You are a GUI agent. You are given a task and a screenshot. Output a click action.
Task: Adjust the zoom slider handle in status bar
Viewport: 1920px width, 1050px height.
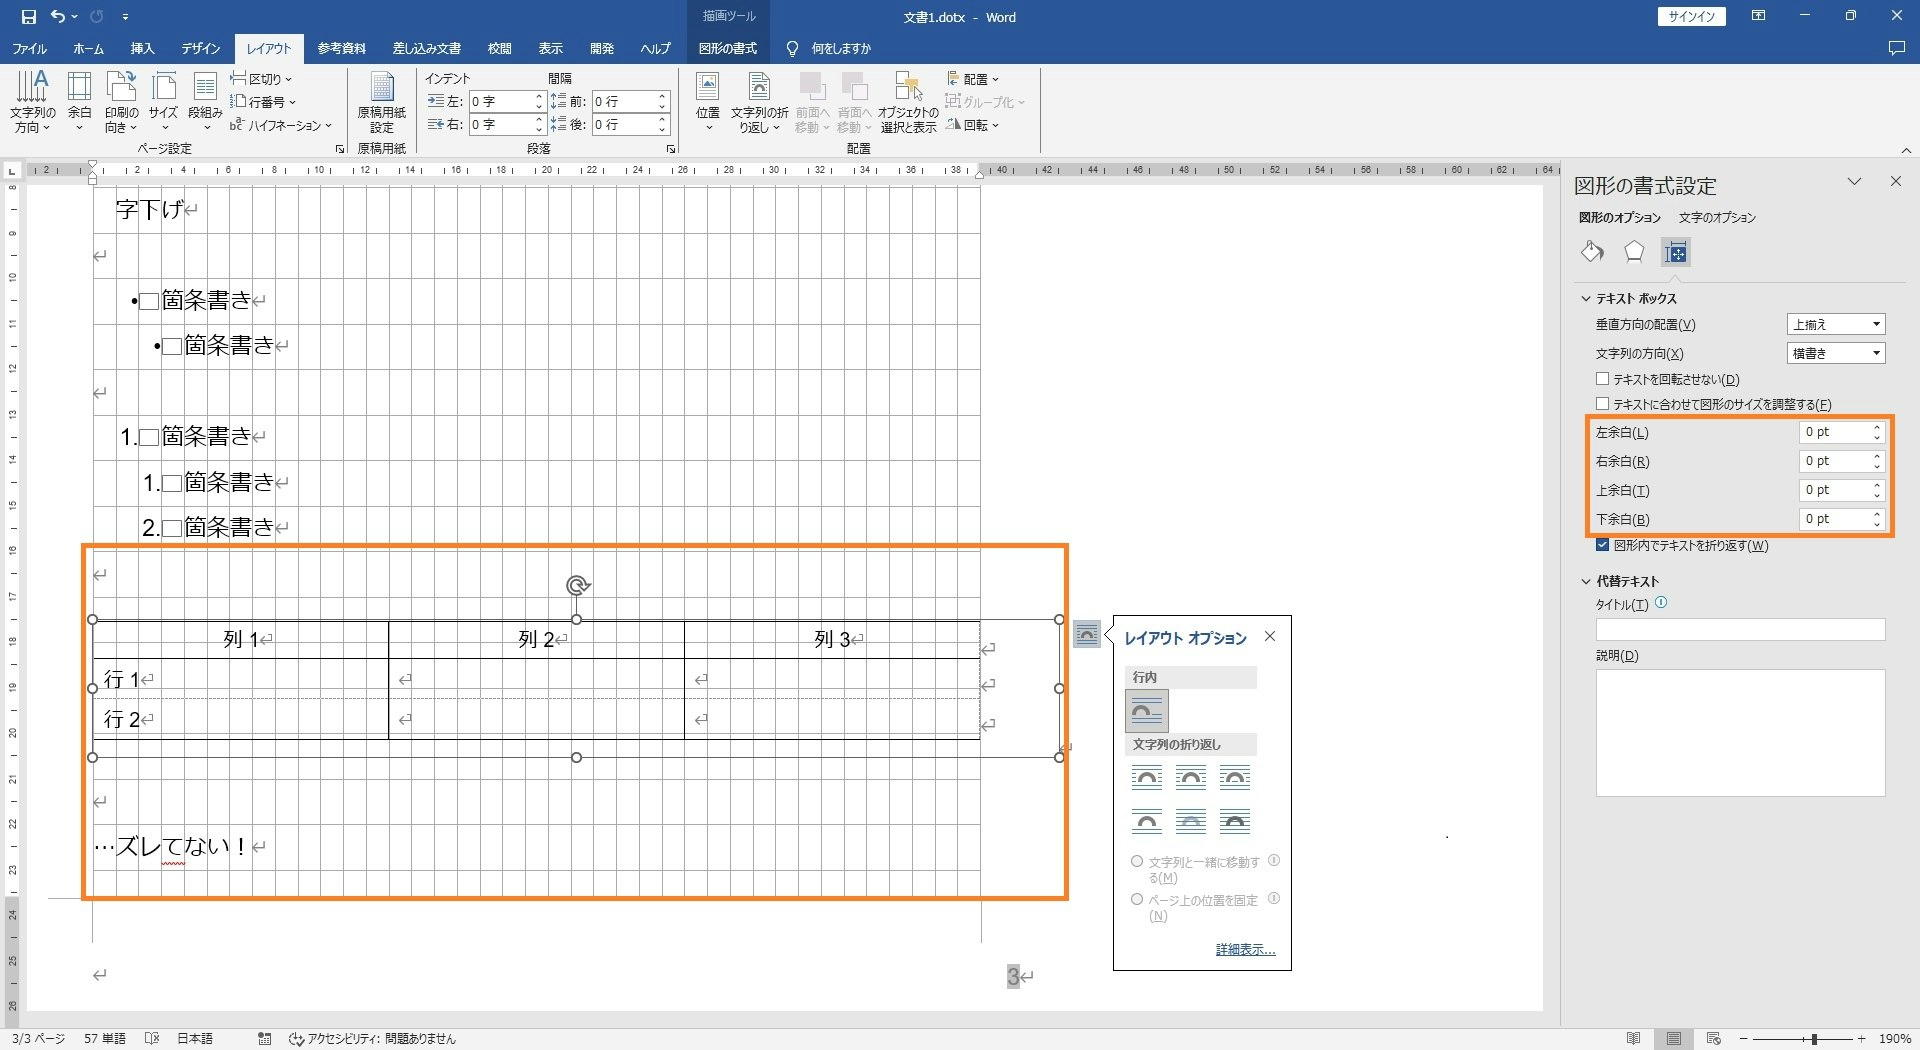coord(1814,1039)
